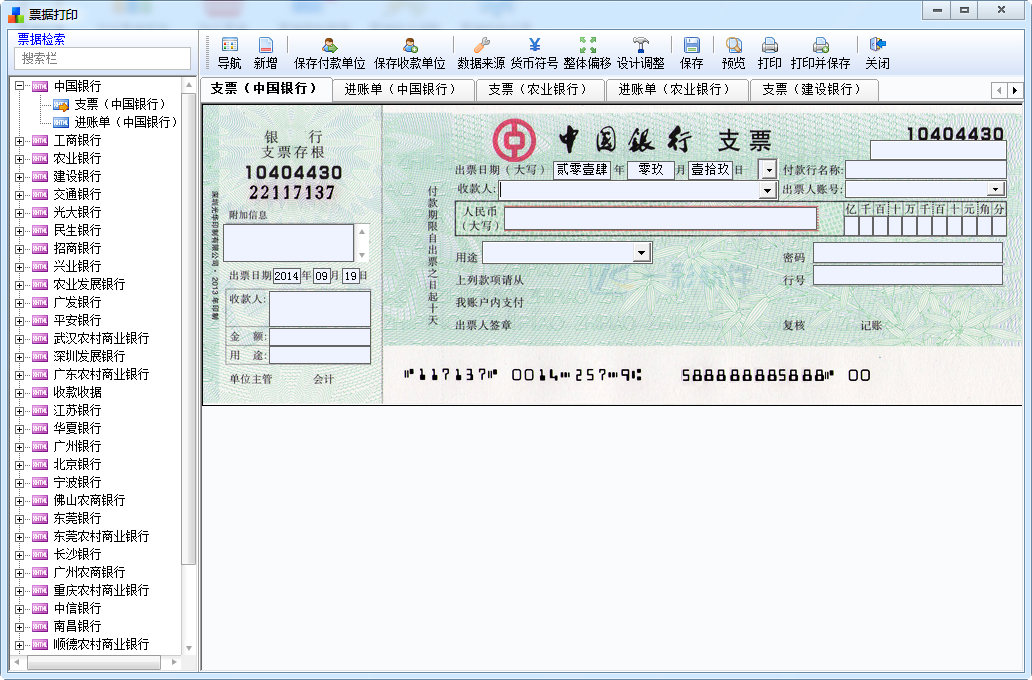The width and height of the screenshot is (1032, 680).
Task: Open 设计调整 design adjustment tool
Action: pos(640,53)
